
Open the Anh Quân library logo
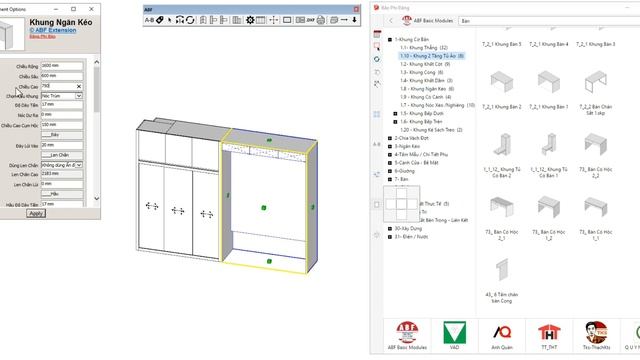point(502,333)
